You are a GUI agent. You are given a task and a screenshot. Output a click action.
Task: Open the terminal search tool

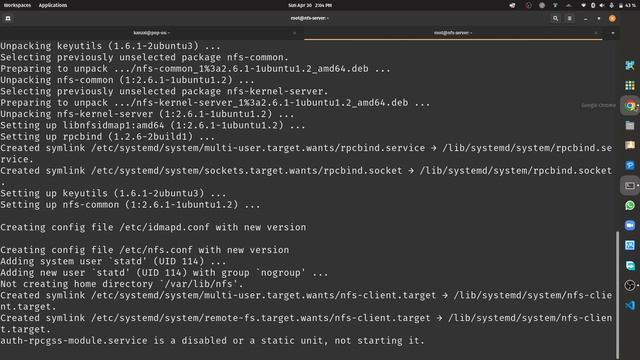(555, 18)
